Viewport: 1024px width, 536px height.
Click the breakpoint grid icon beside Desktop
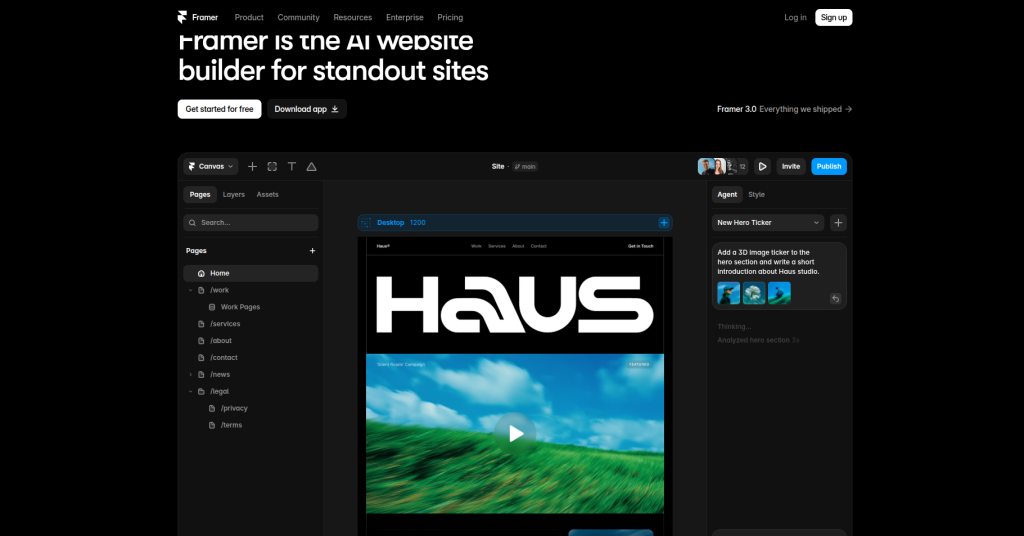[366, 223]
